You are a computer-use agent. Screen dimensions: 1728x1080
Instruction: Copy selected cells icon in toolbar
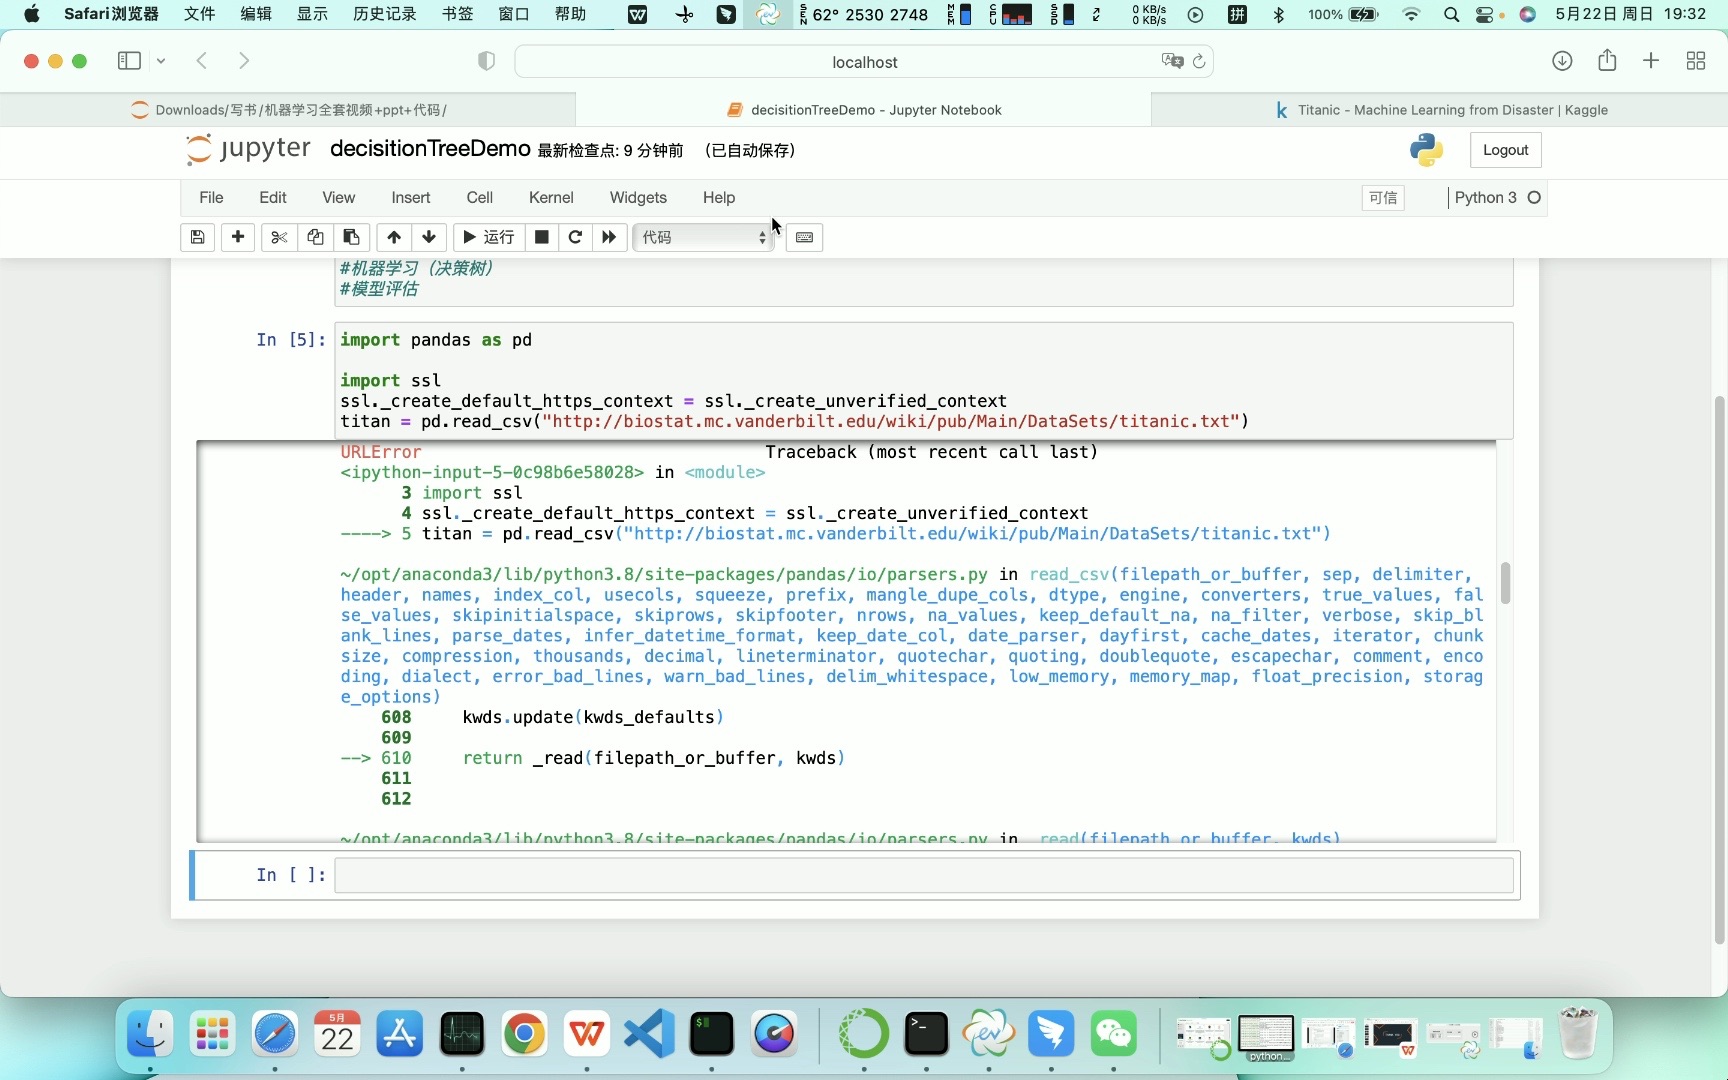(315, 237)
